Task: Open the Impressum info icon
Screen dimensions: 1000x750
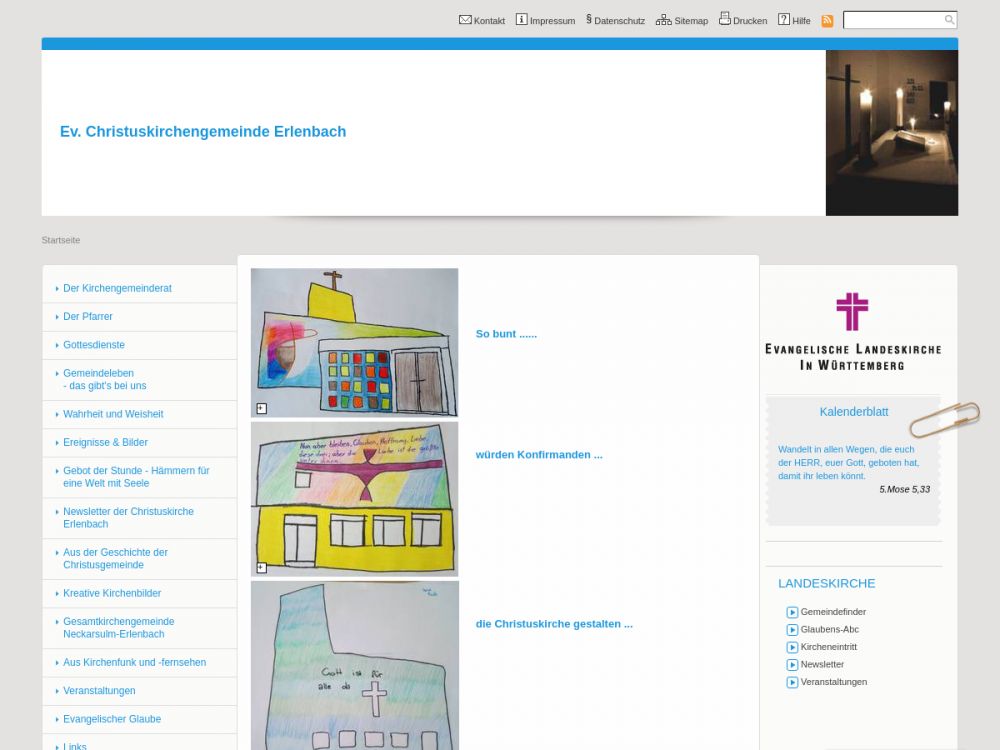Action: [x=521, y=20]
